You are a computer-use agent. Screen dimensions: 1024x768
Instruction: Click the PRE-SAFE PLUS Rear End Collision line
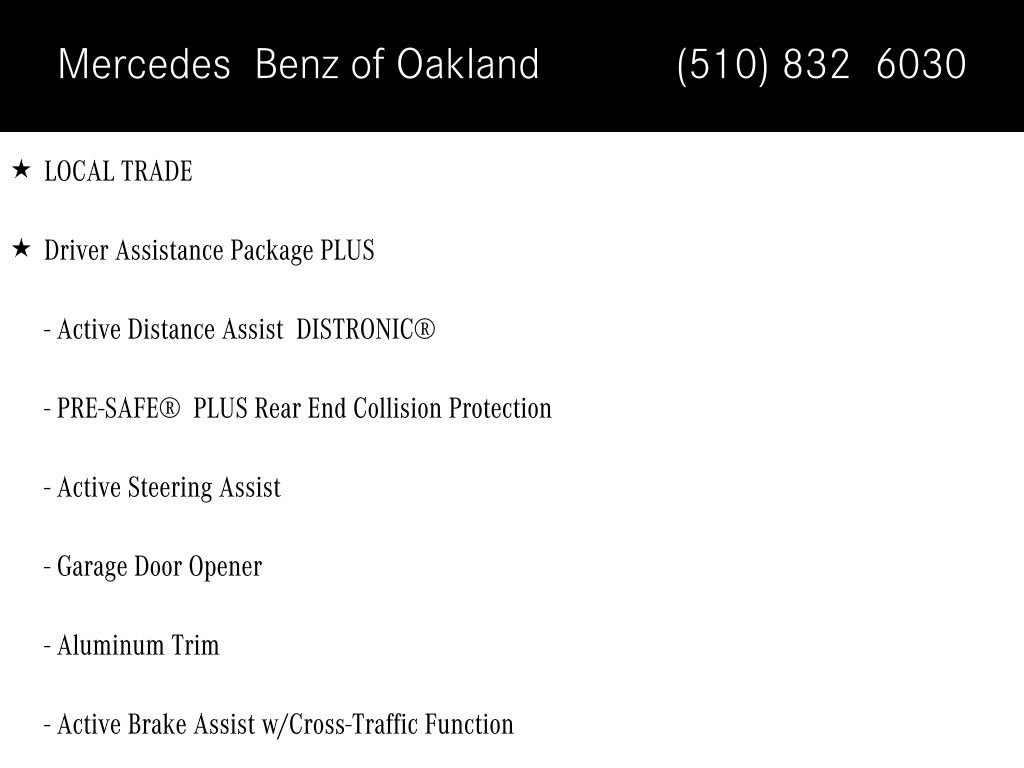[298, 409]
